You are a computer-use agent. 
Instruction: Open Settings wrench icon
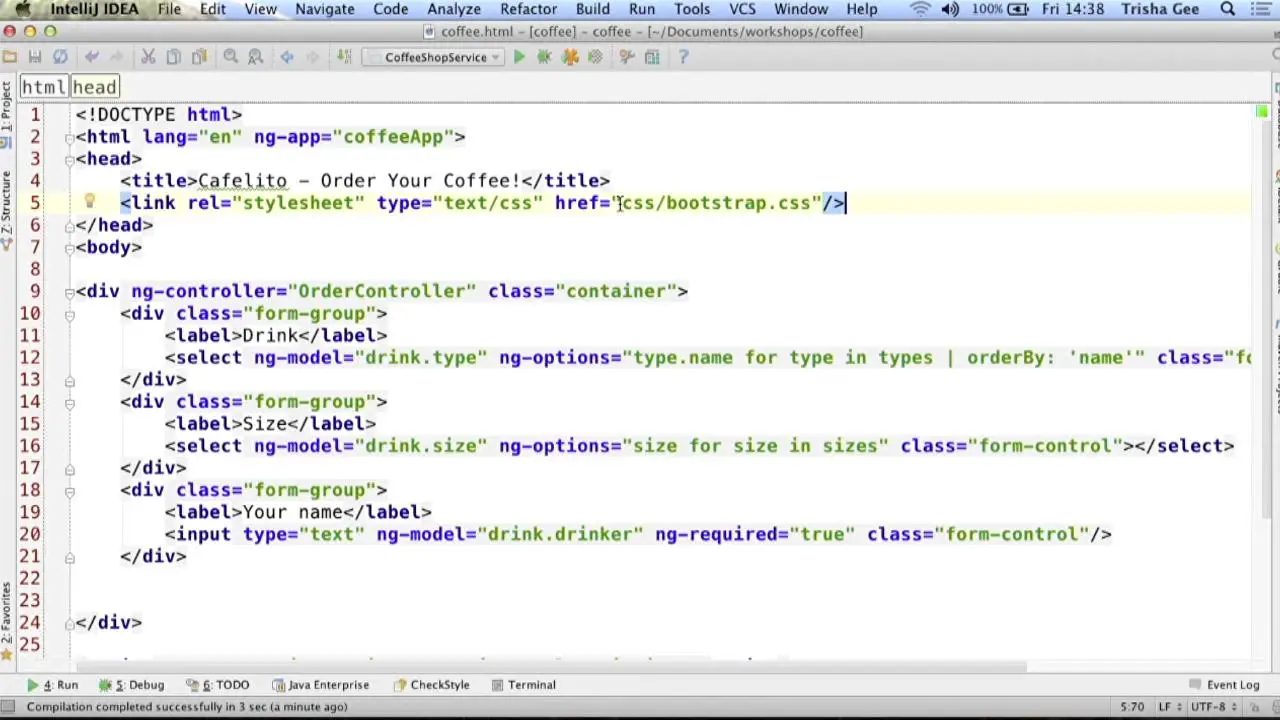pos(627,57)
